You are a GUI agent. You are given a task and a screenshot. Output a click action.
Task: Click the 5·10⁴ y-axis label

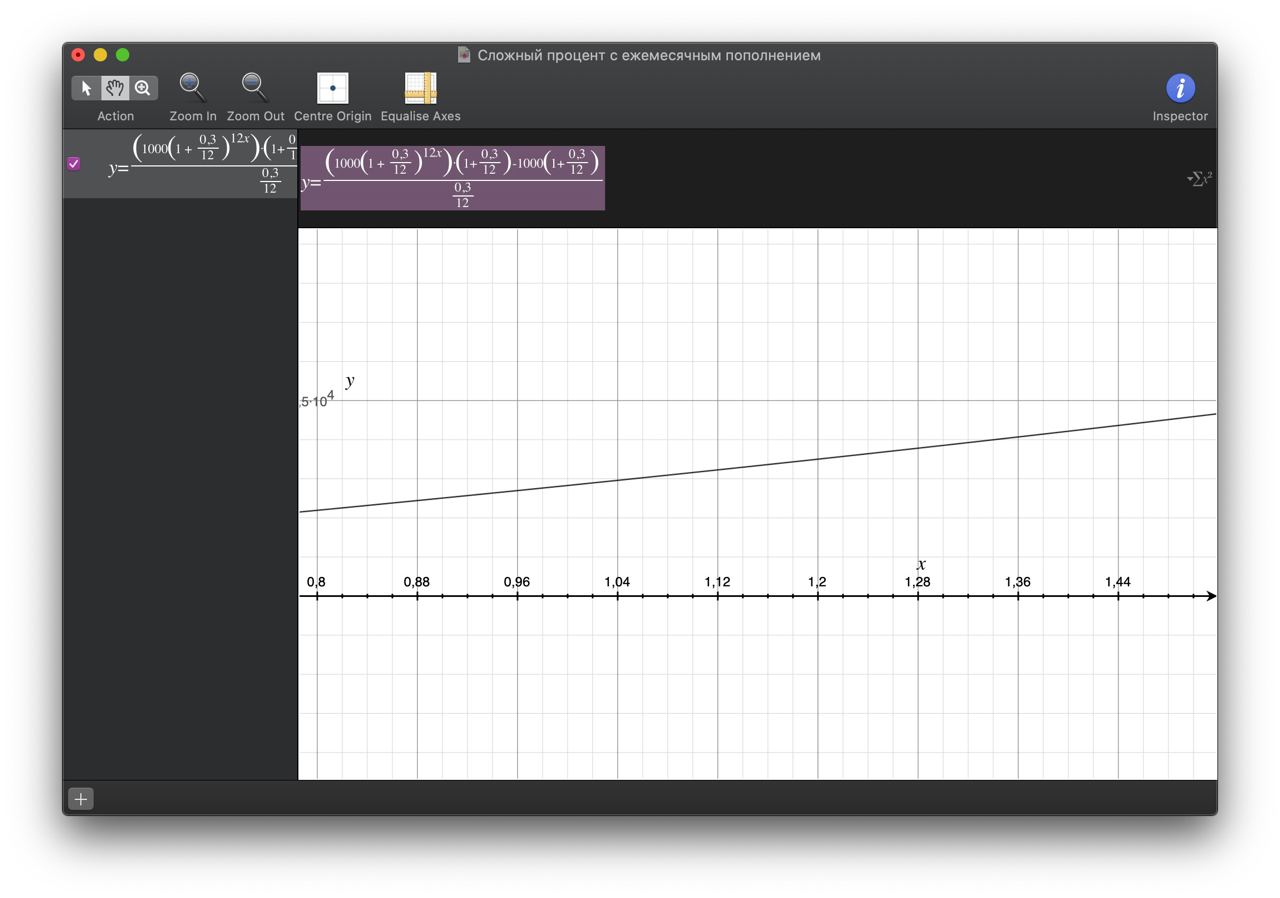coord(317,400)
